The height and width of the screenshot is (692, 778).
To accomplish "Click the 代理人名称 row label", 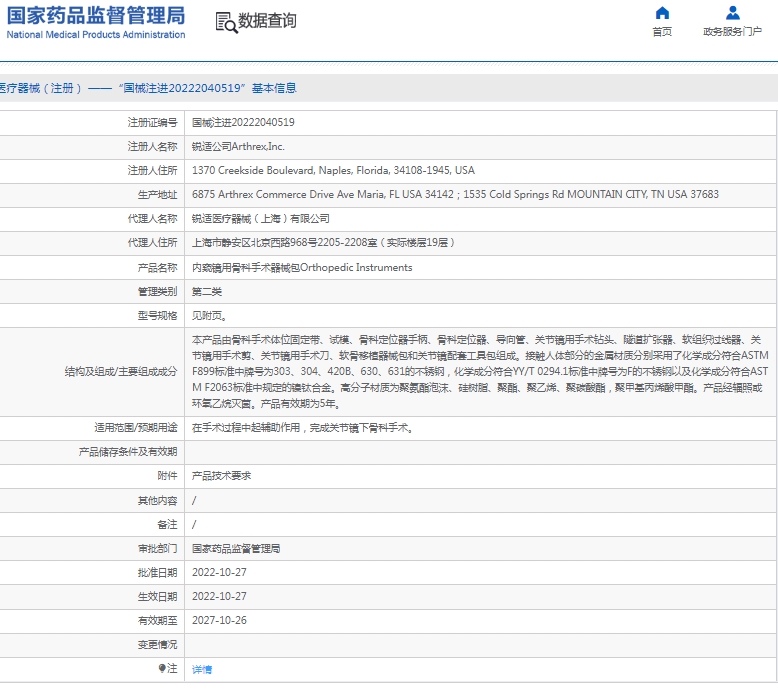I will 152,219.
